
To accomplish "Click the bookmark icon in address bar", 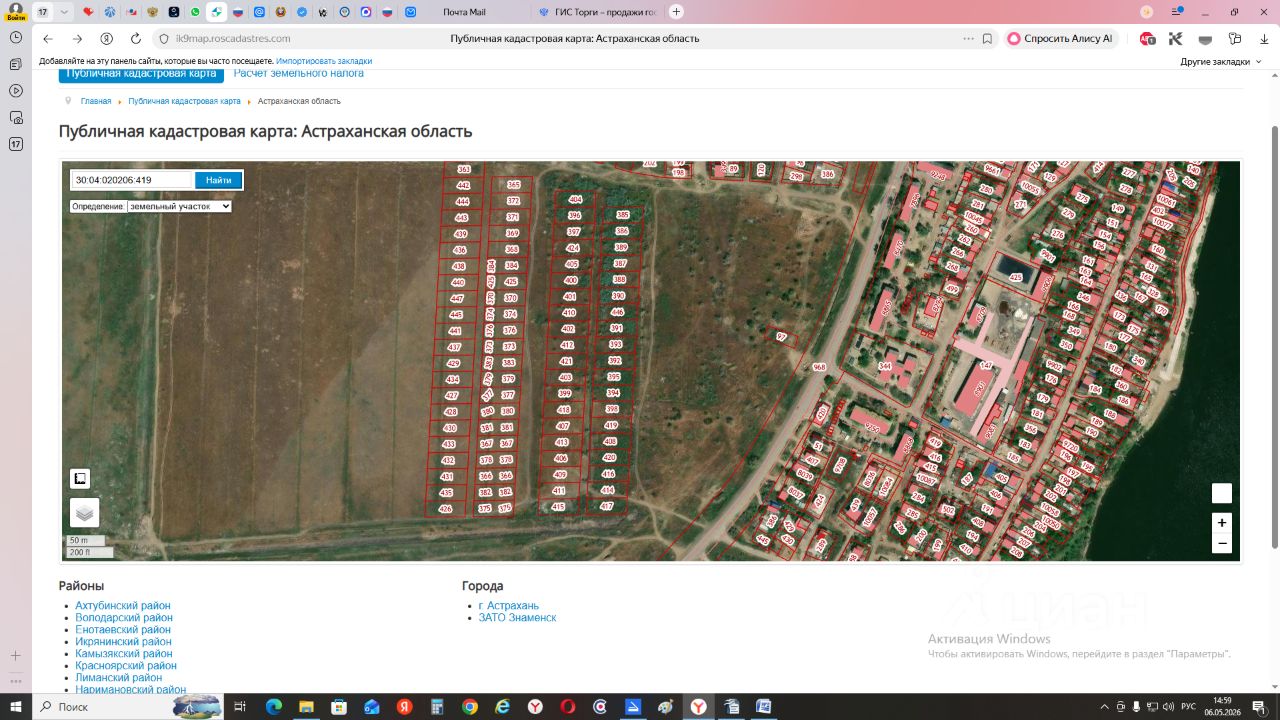I will tap(987, 39).
